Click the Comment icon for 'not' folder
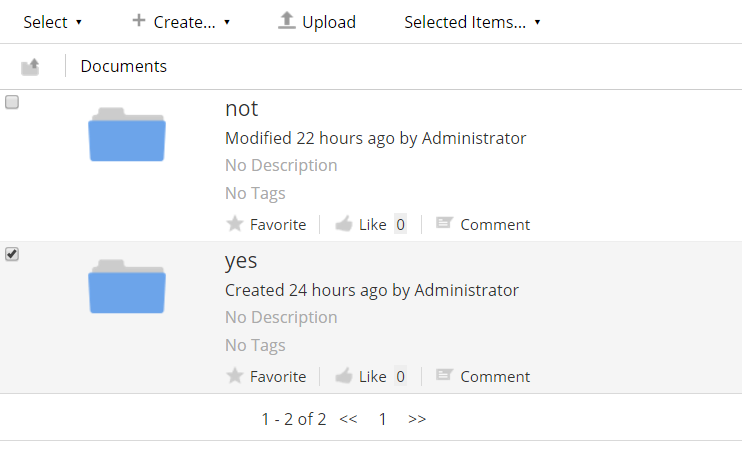742x474 pixels. (x=445, y=224)
